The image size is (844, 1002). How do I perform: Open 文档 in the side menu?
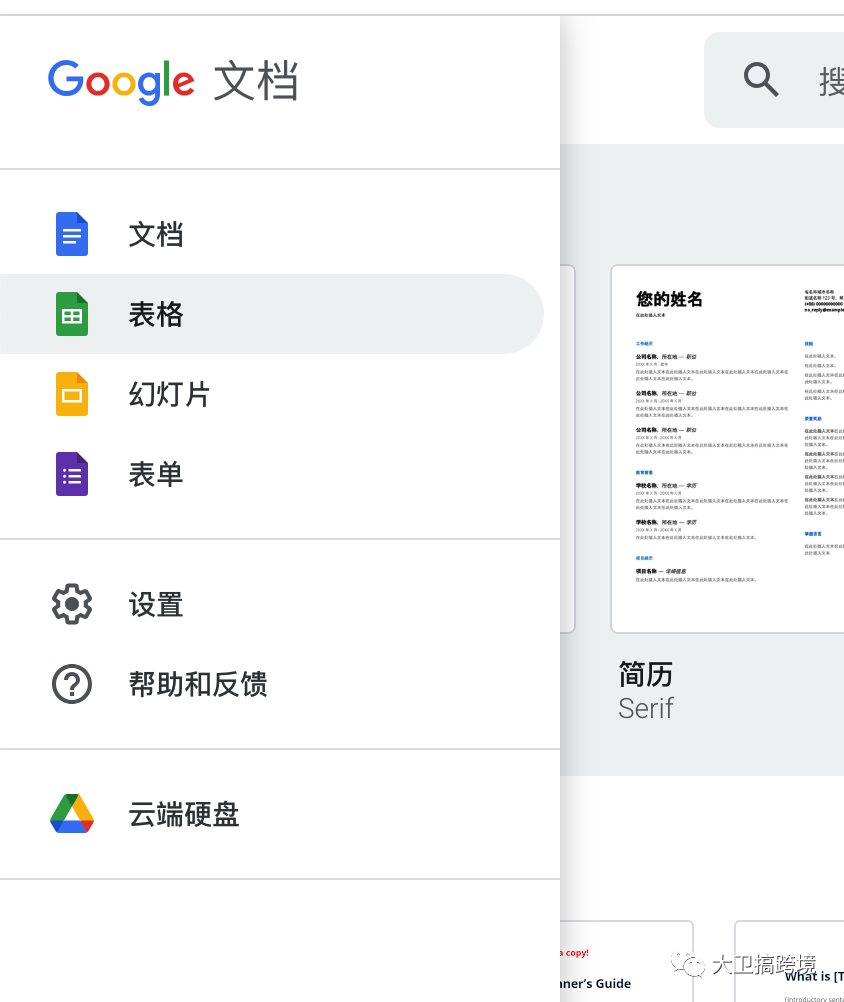click(272, 234)
